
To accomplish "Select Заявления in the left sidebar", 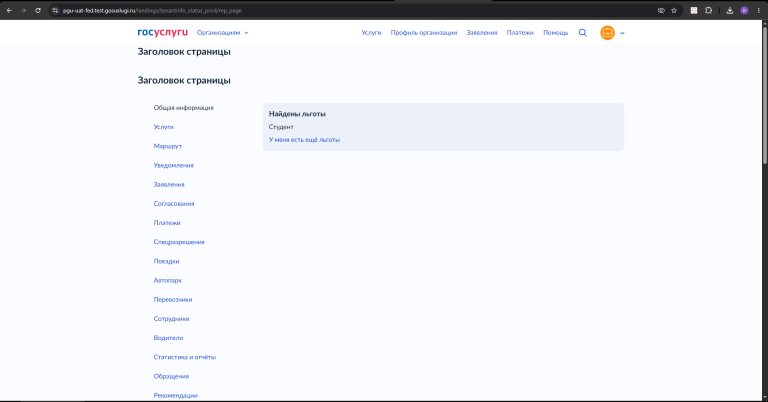I will 169,184.
